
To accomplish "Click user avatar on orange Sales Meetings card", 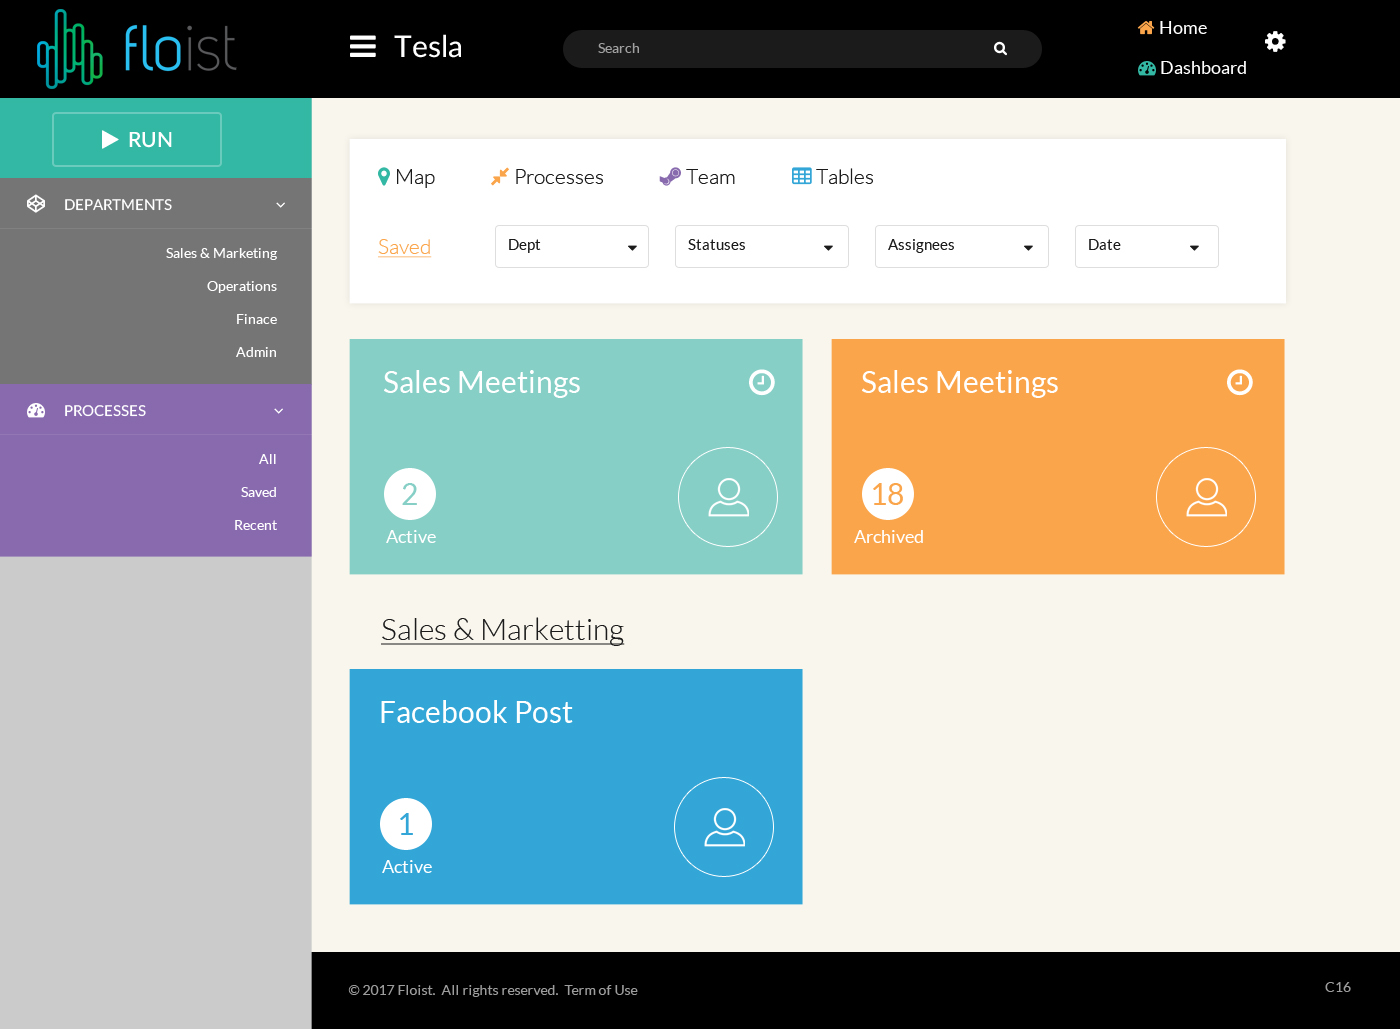I will click(1206, 497).
